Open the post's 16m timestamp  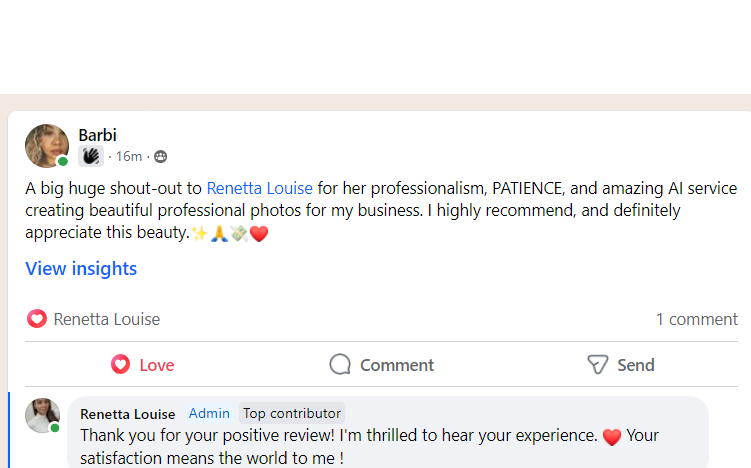[x=129, y=157]
